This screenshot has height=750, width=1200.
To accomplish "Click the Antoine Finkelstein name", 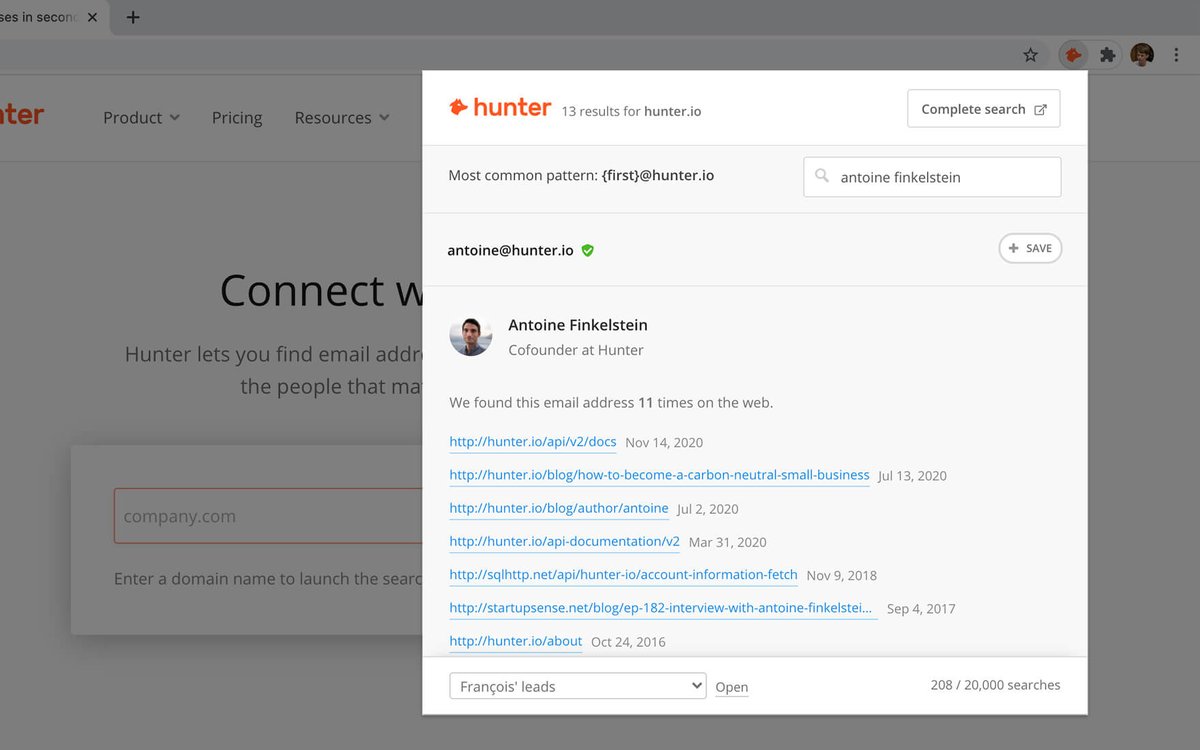I will (x=578, y=325).
